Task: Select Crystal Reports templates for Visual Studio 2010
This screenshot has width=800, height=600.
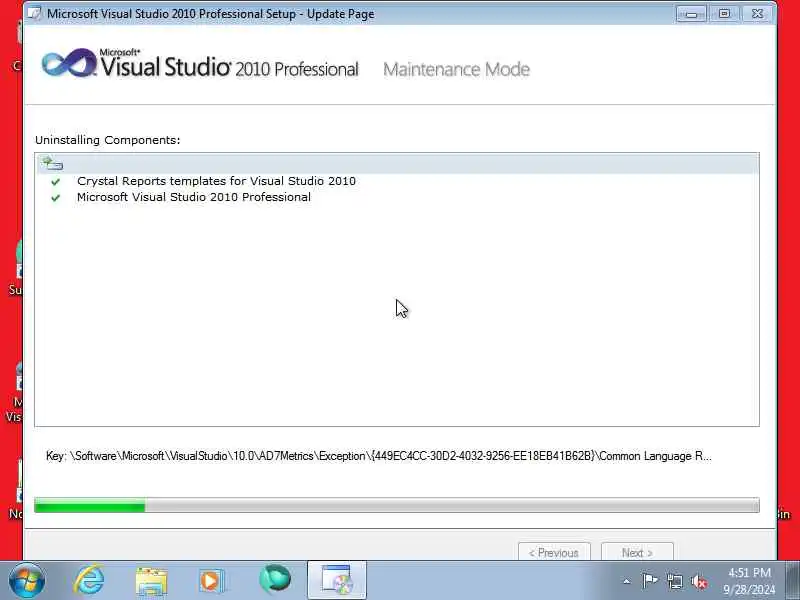Action: click(x=216, y=181)
